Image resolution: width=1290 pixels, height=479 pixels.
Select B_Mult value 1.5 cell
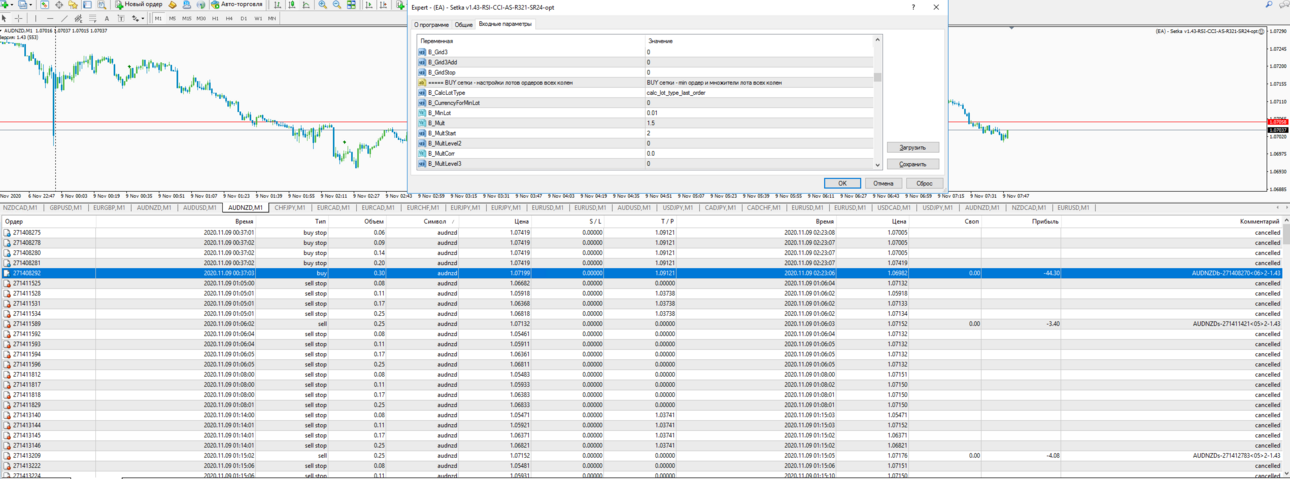pyautogui.click(x=759, y=123)
